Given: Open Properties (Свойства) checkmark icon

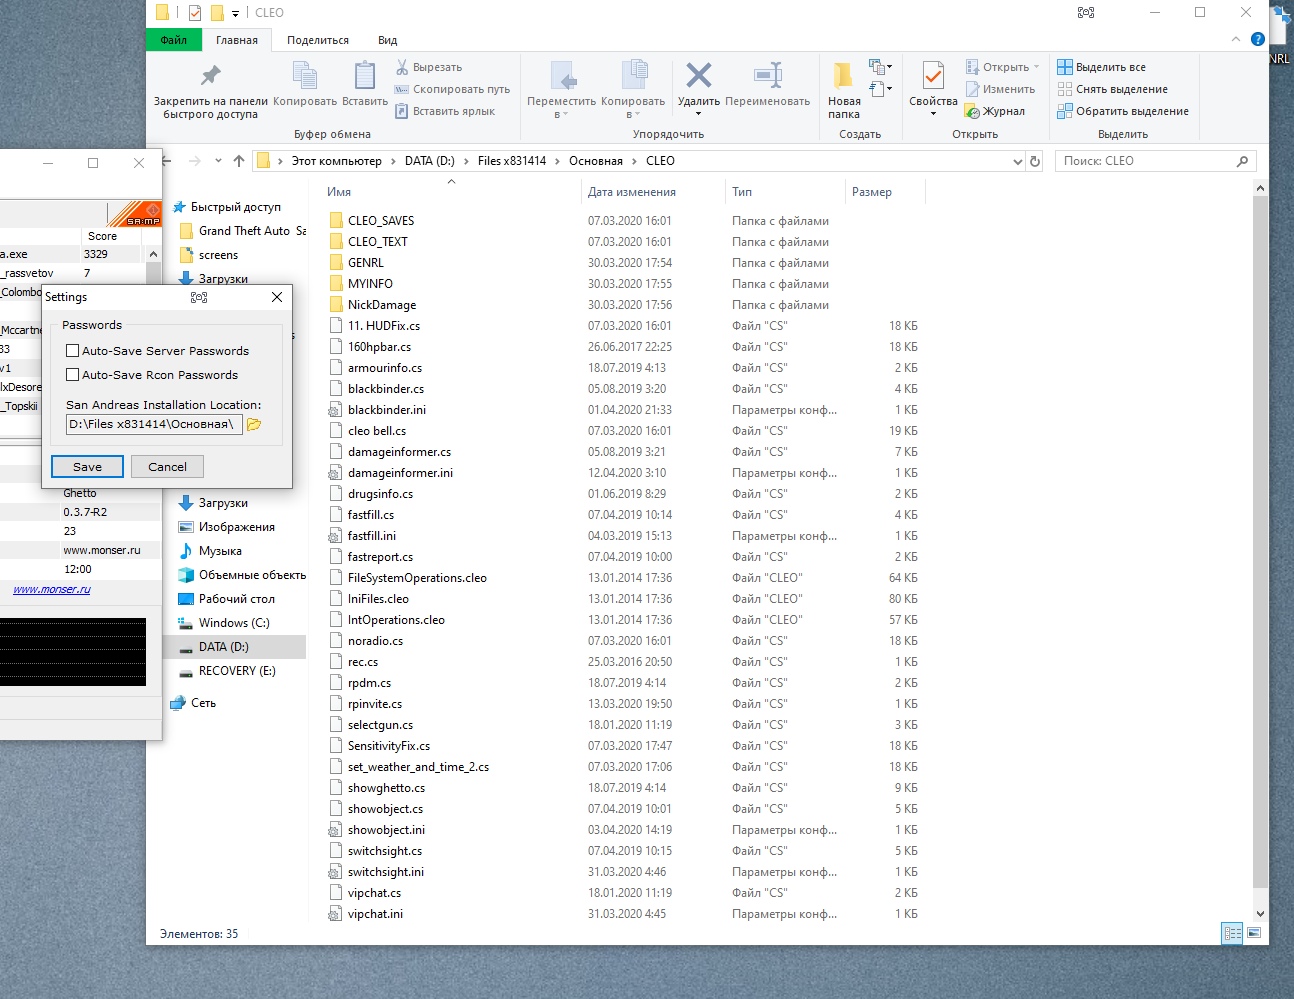Looking at the screenshot, I should coord(932,76).
